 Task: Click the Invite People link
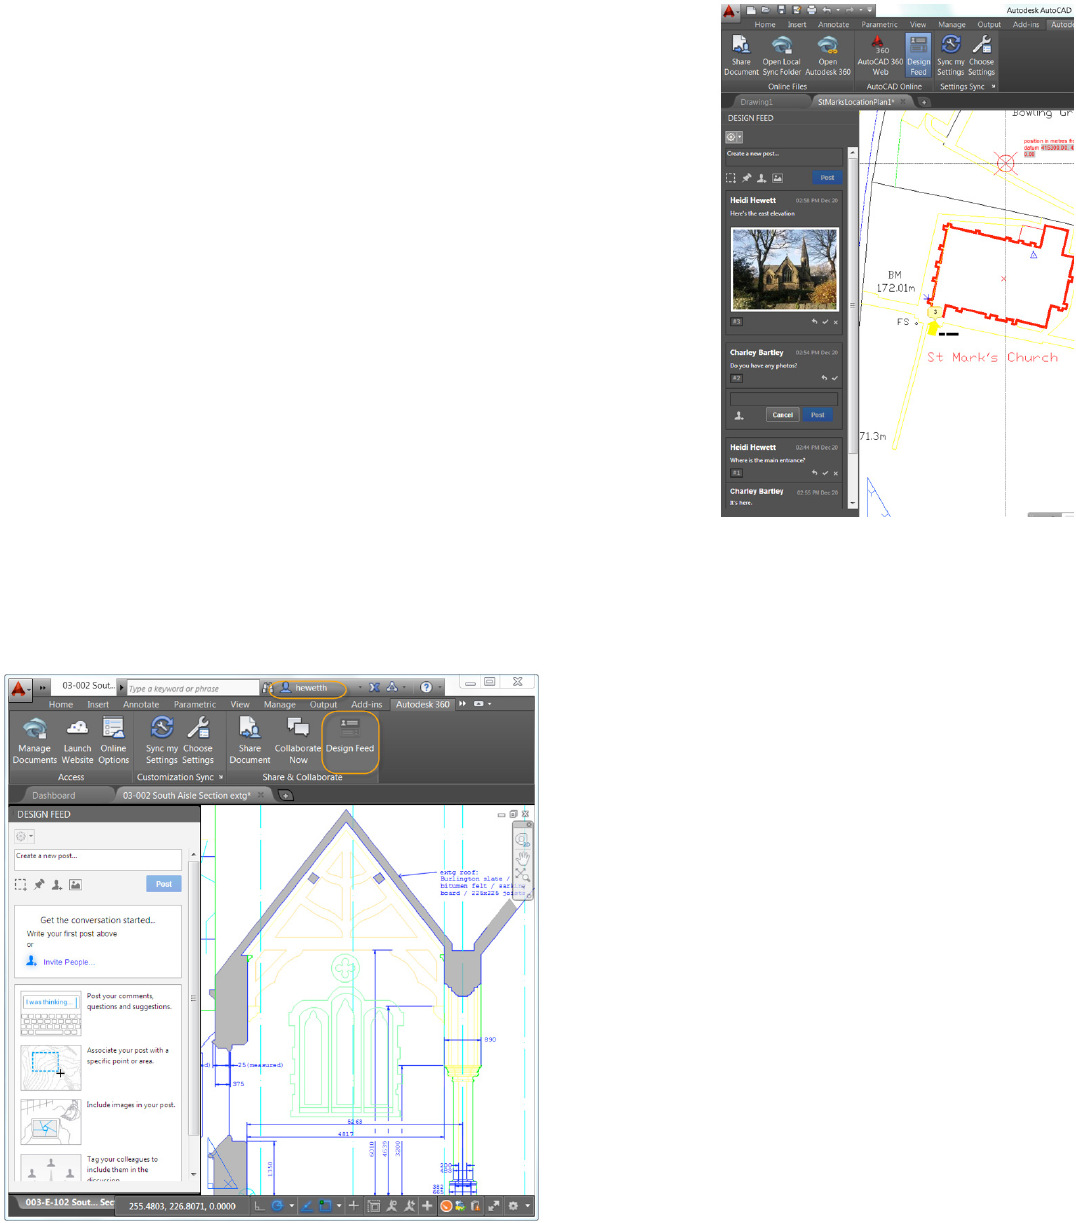pyautogui.click(x=69, y=962)
